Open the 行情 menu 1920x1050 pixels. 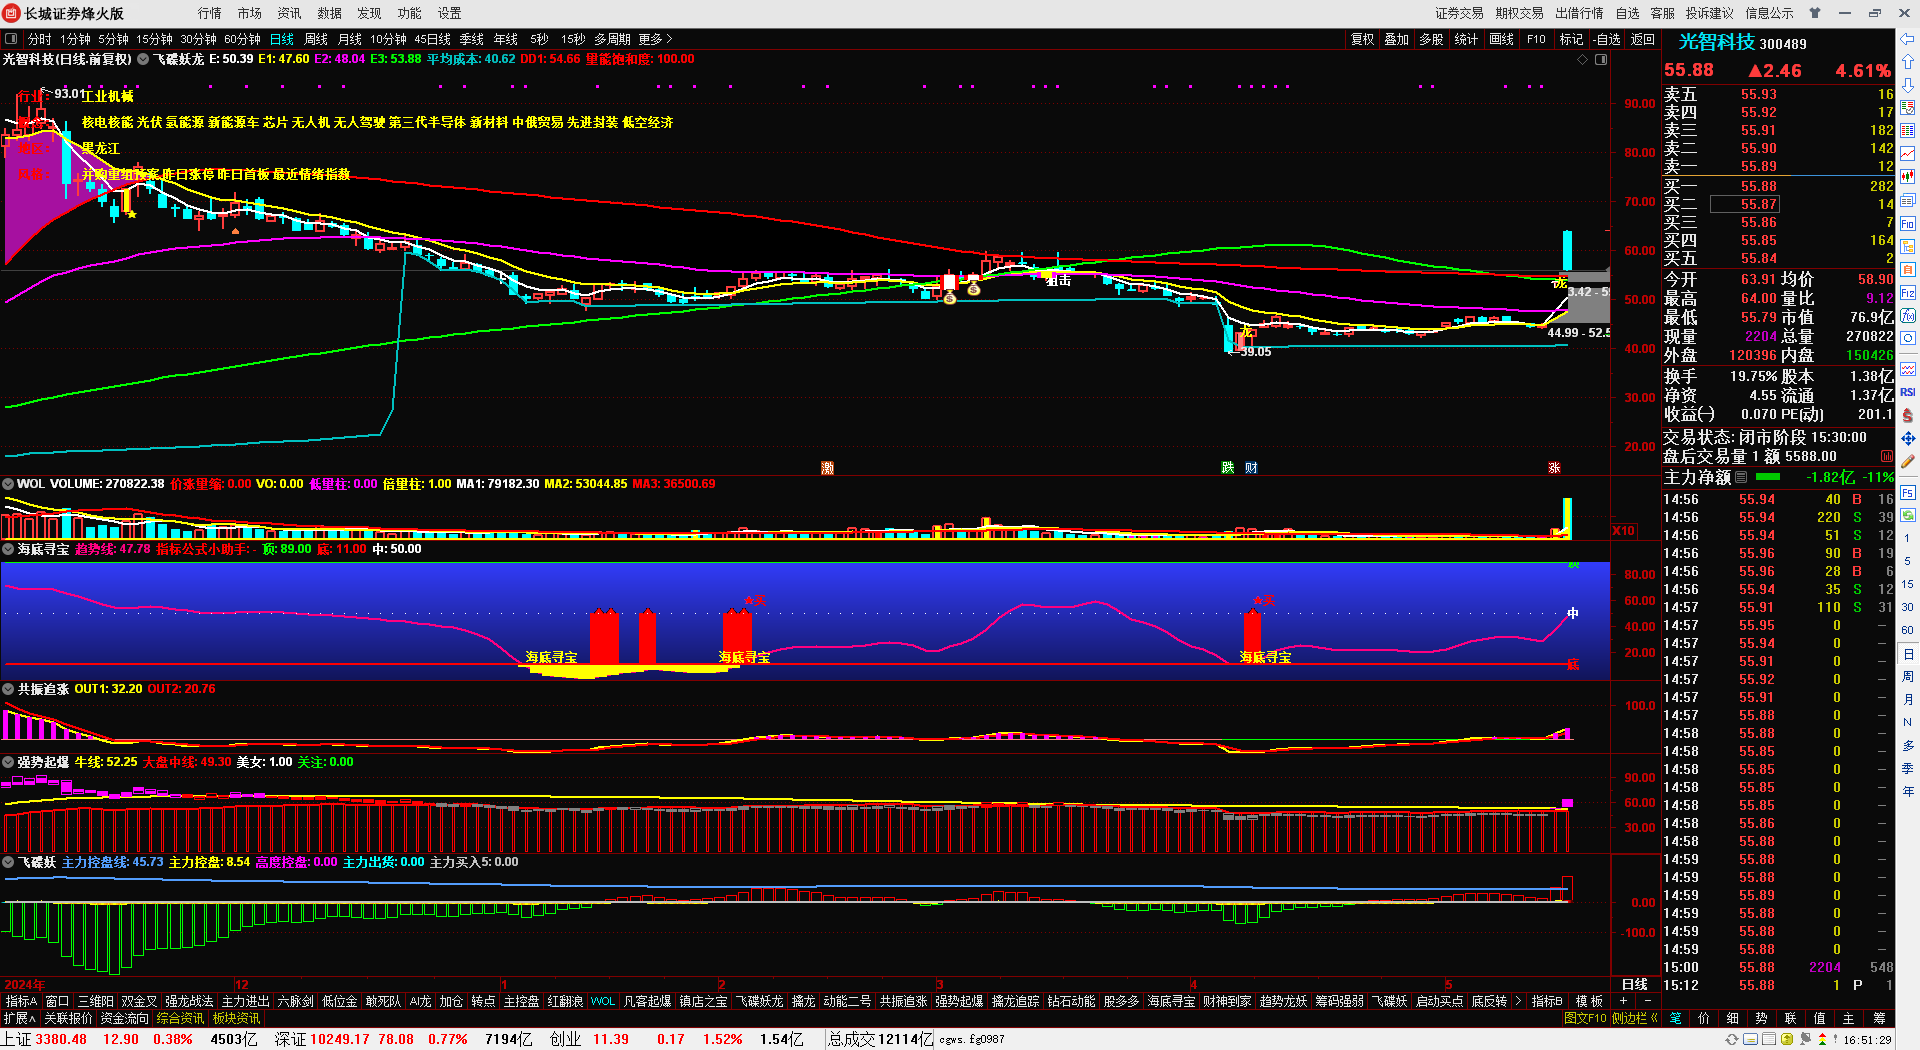point(209,13)
